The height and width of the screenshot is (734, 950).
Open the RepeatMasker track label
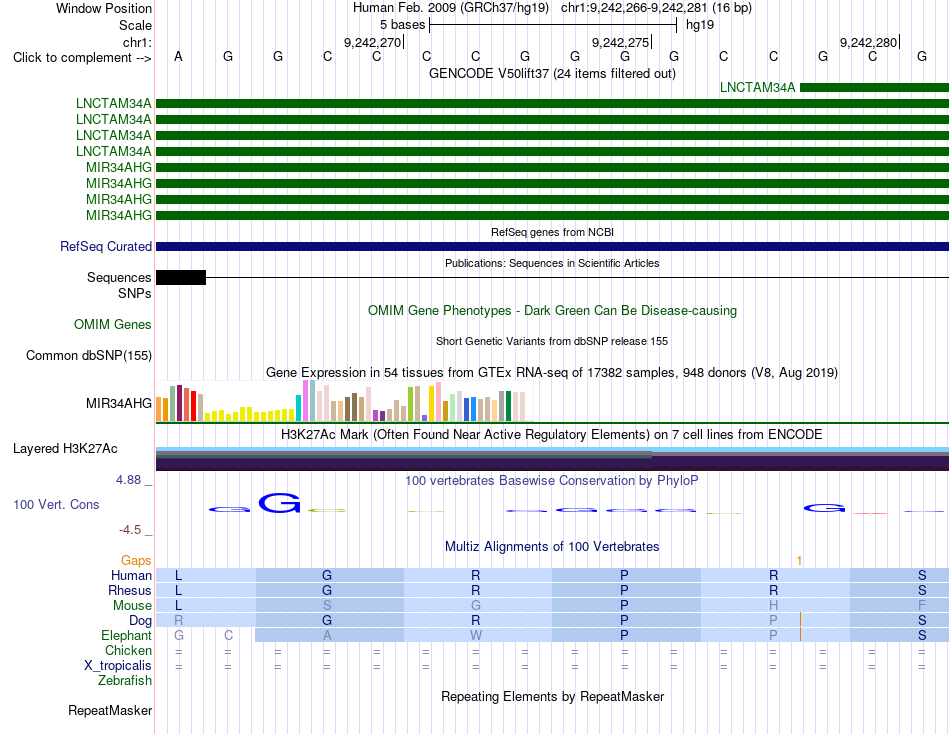110,710
